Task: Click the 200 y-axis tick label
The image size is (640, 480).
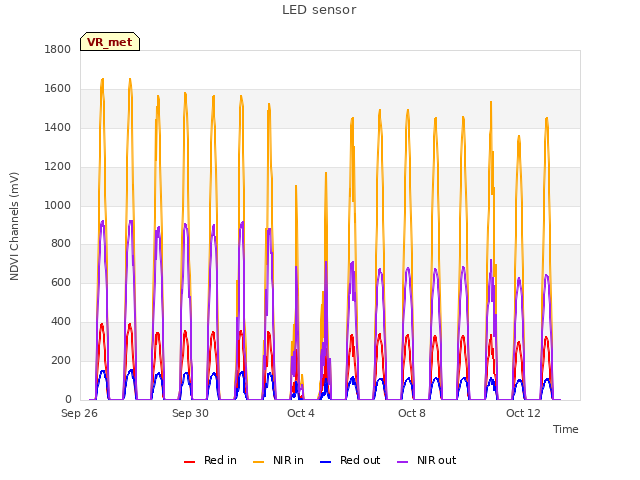Action: coord(61,360)
